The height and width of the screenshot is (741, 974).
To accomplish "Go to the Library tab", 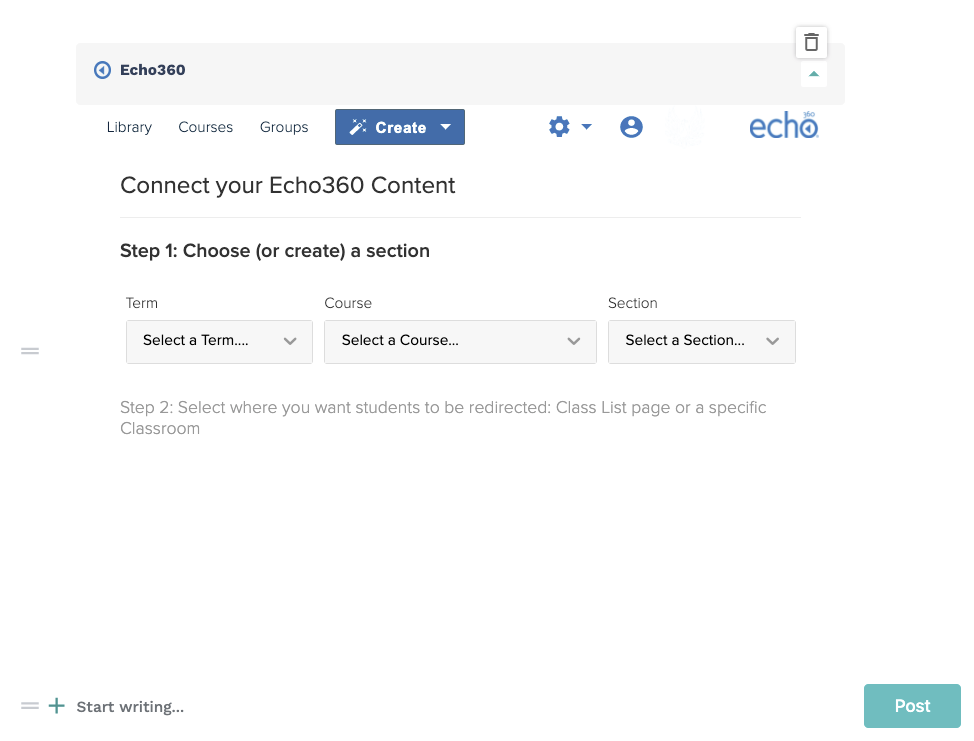I will click(x=129, y=127).
